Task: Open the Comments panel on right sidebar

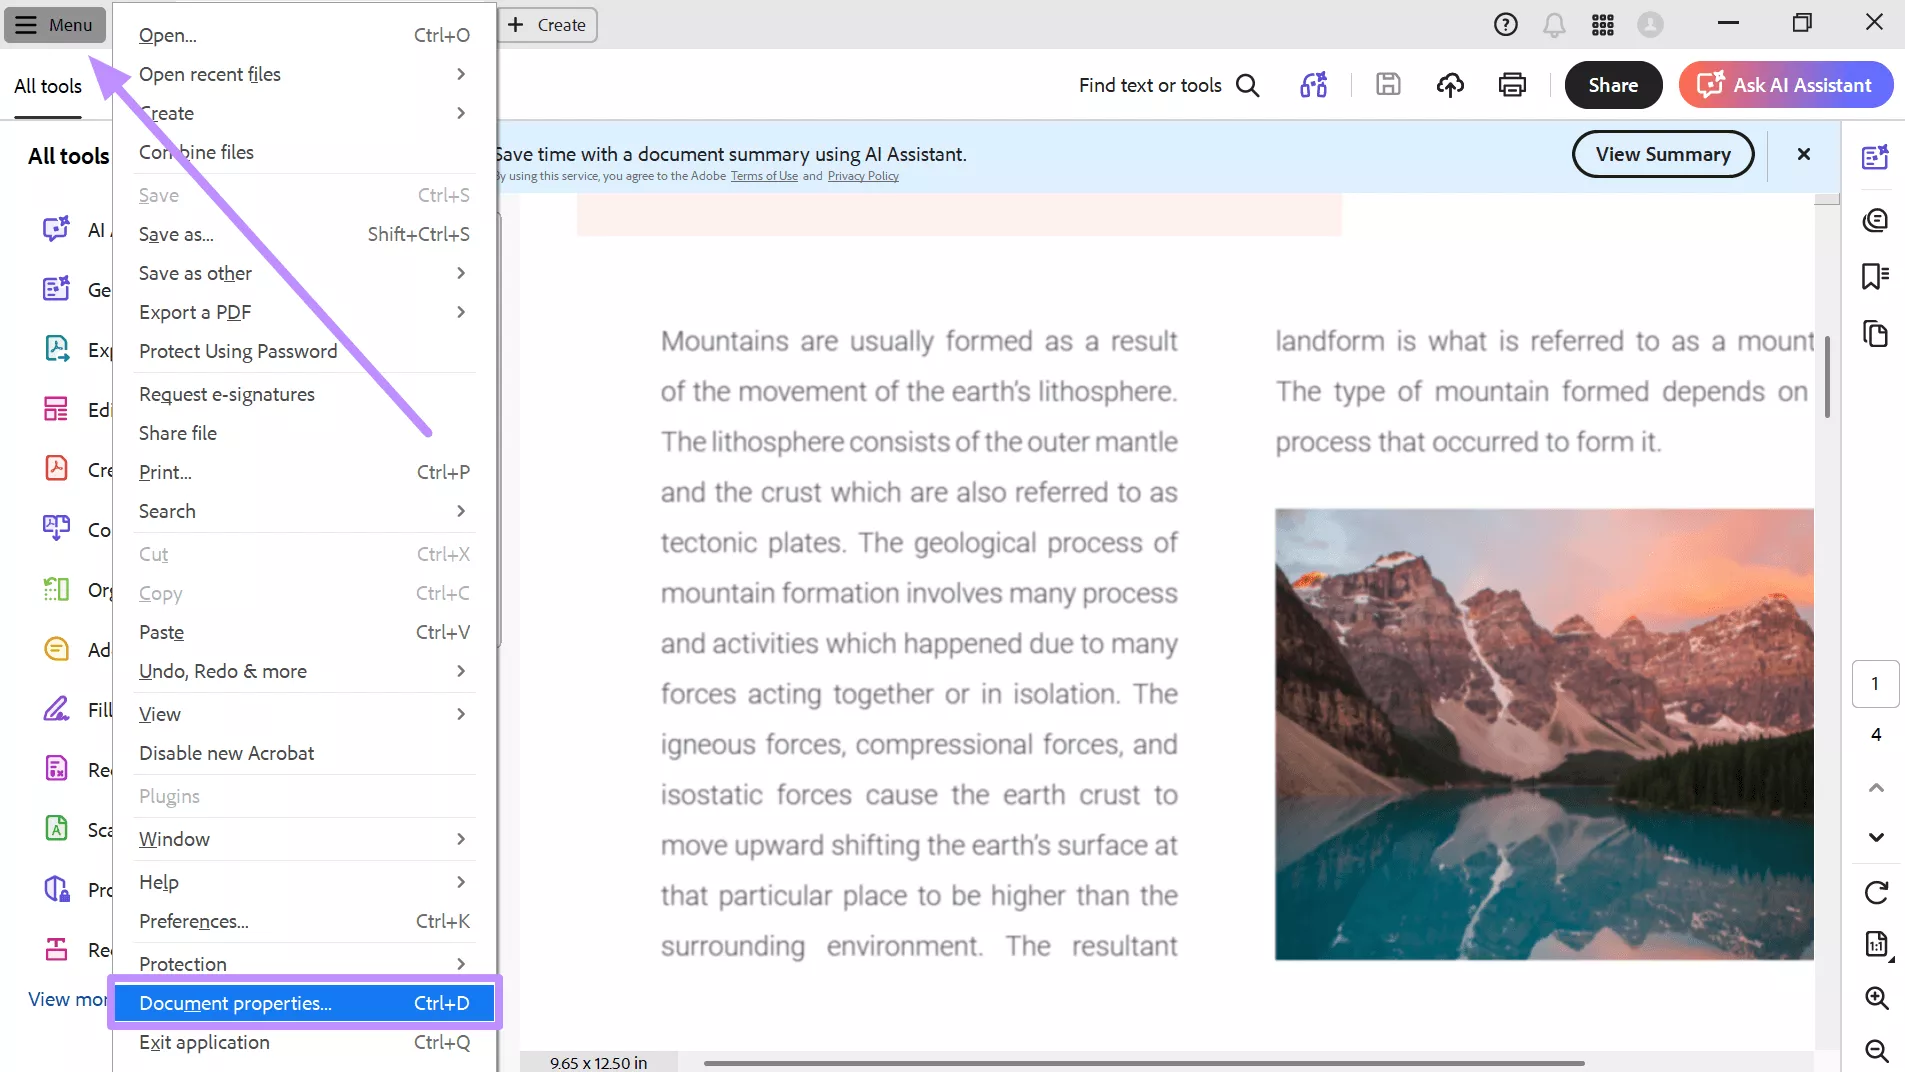Action: point(1876,220)
